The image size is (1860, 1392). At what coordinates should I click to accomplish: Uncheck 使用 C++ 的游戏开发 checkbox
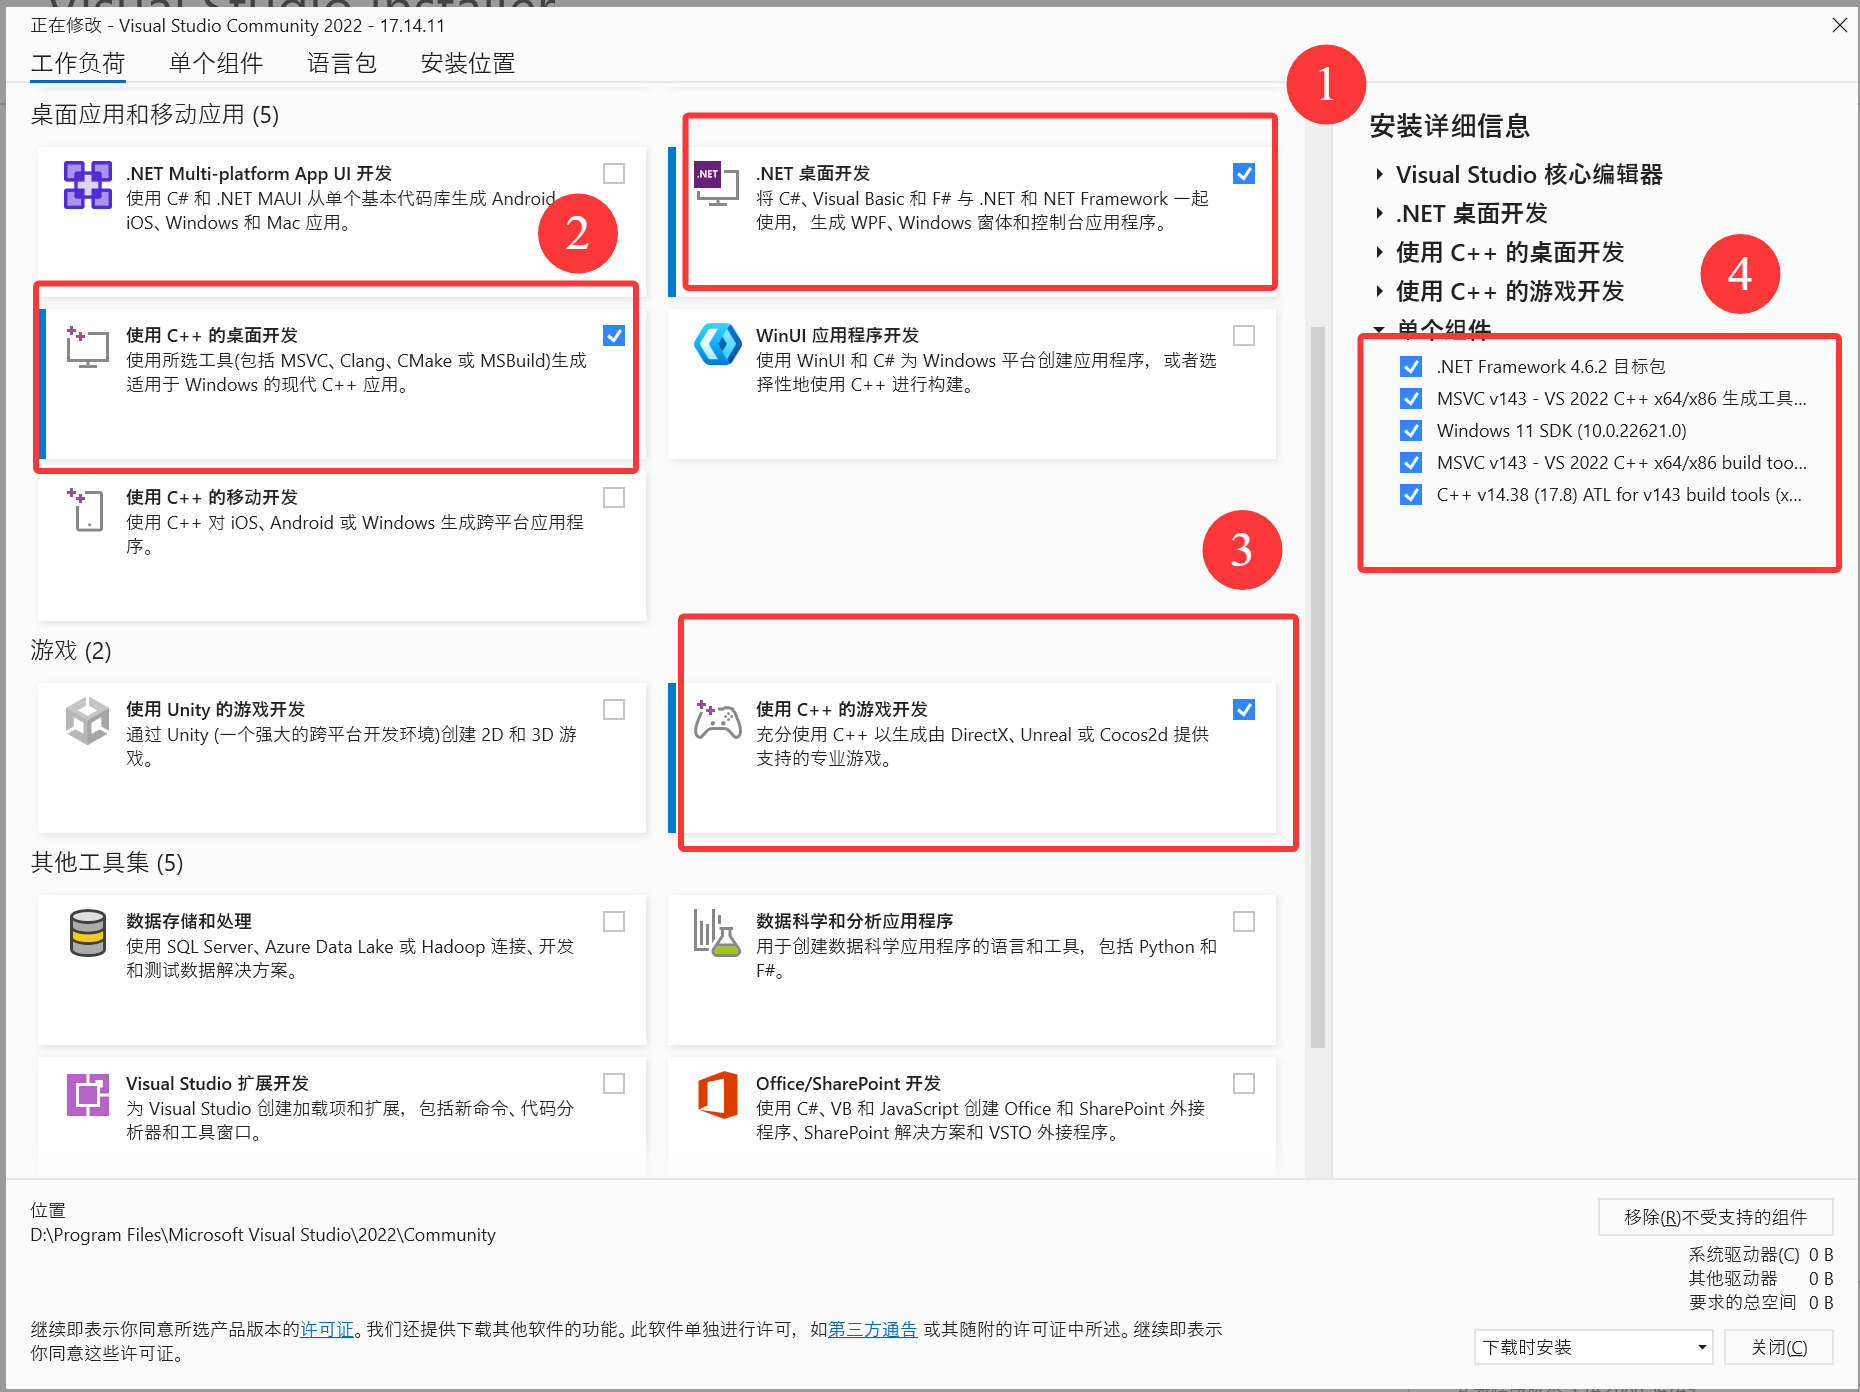pos(1244,710)
